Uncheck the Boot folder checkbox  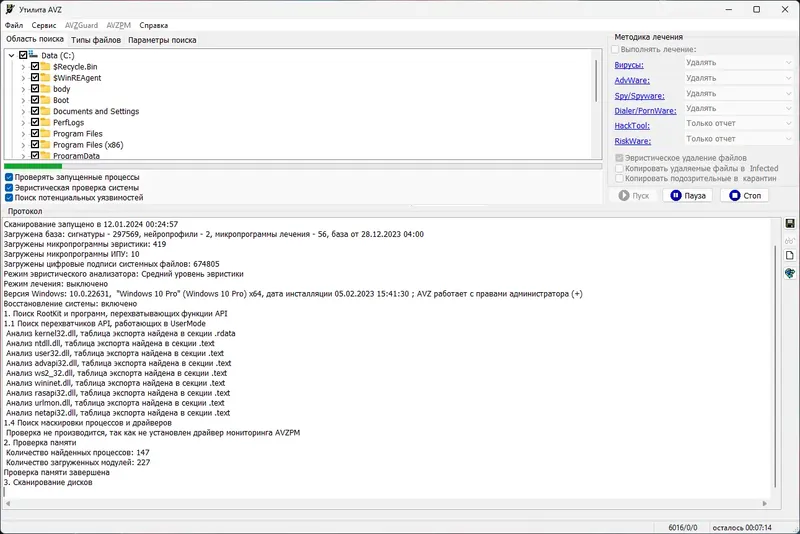35,100
